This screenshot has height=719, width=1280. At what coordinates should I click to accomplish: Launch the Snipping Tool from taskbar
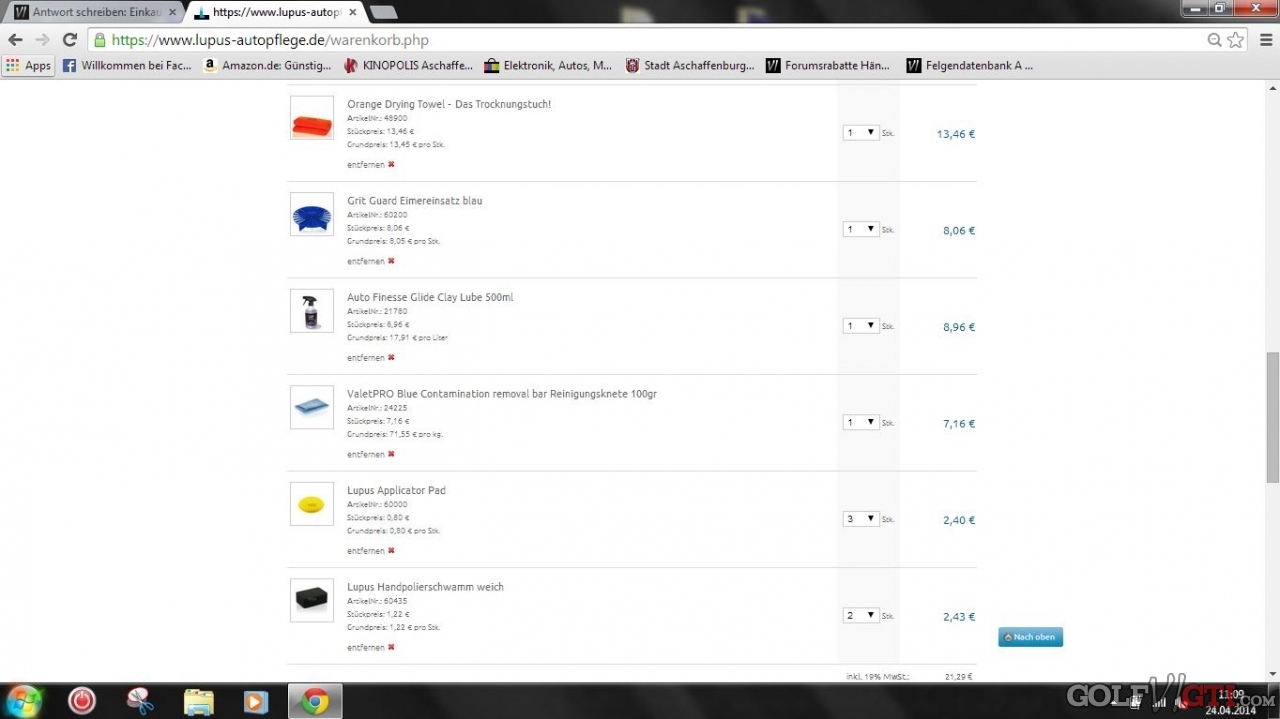(x=140, y=701)
